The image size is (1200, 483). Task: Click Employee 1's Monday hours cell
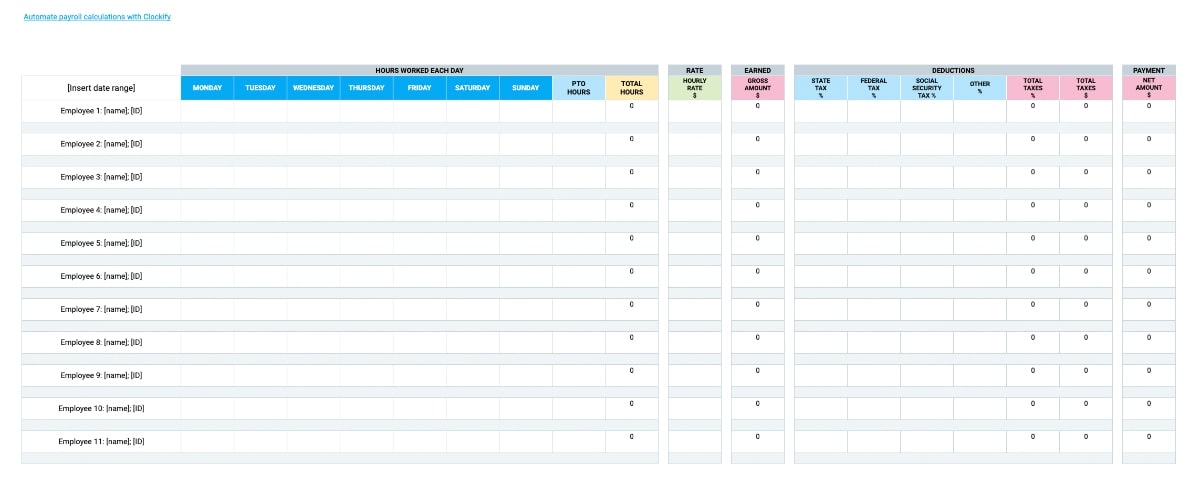pos(207,111)
